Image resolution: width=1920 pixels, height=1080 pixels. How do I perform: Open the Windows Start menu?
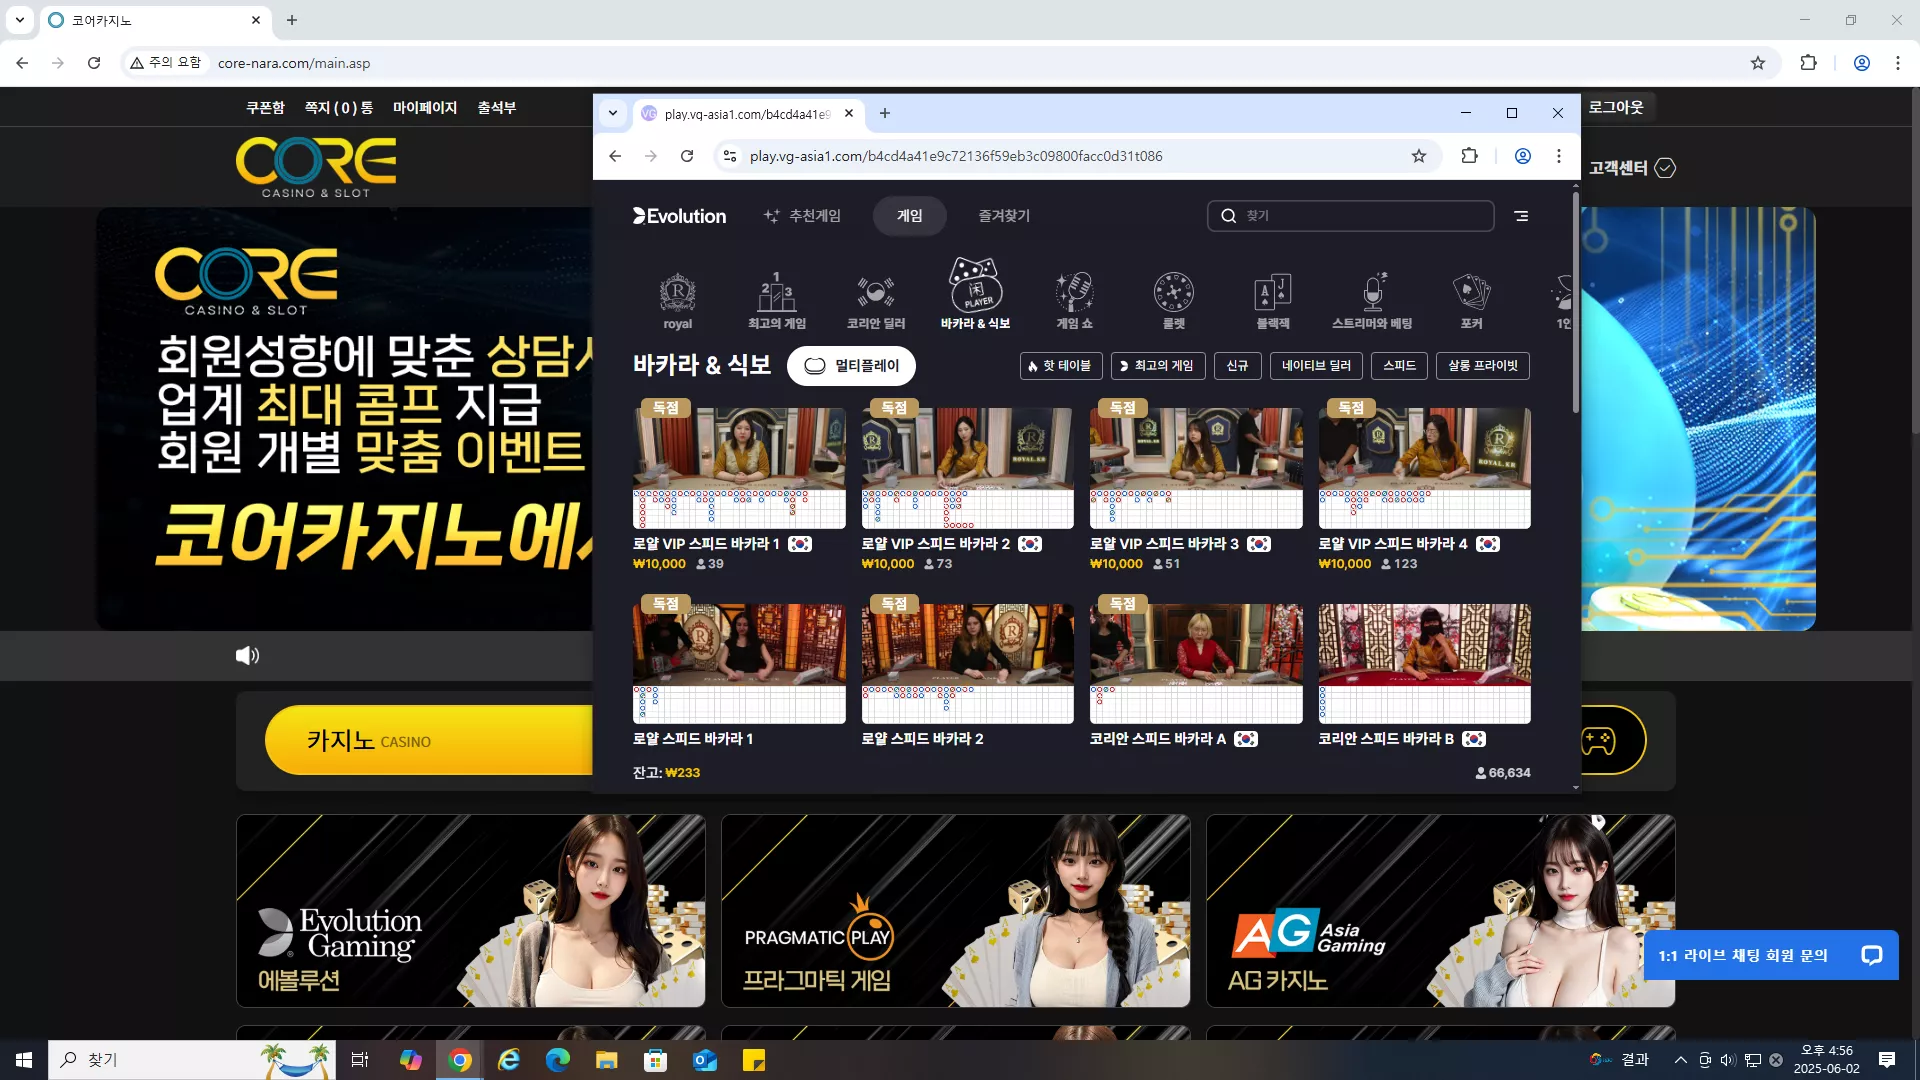24,1060
